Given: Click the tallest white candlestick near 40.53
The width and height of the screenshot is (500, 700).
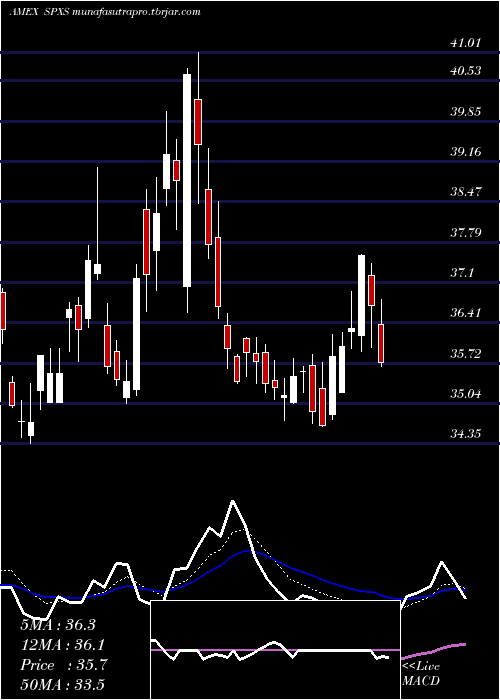Looking at the screenshot, I should [187, 180].
